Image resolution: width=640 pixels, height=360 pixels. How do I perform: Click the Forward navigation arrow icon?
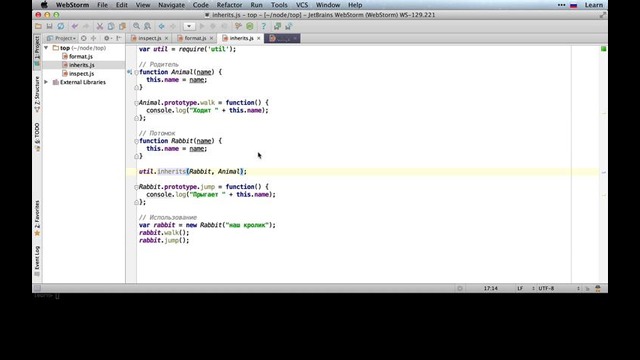click(173, 26)
